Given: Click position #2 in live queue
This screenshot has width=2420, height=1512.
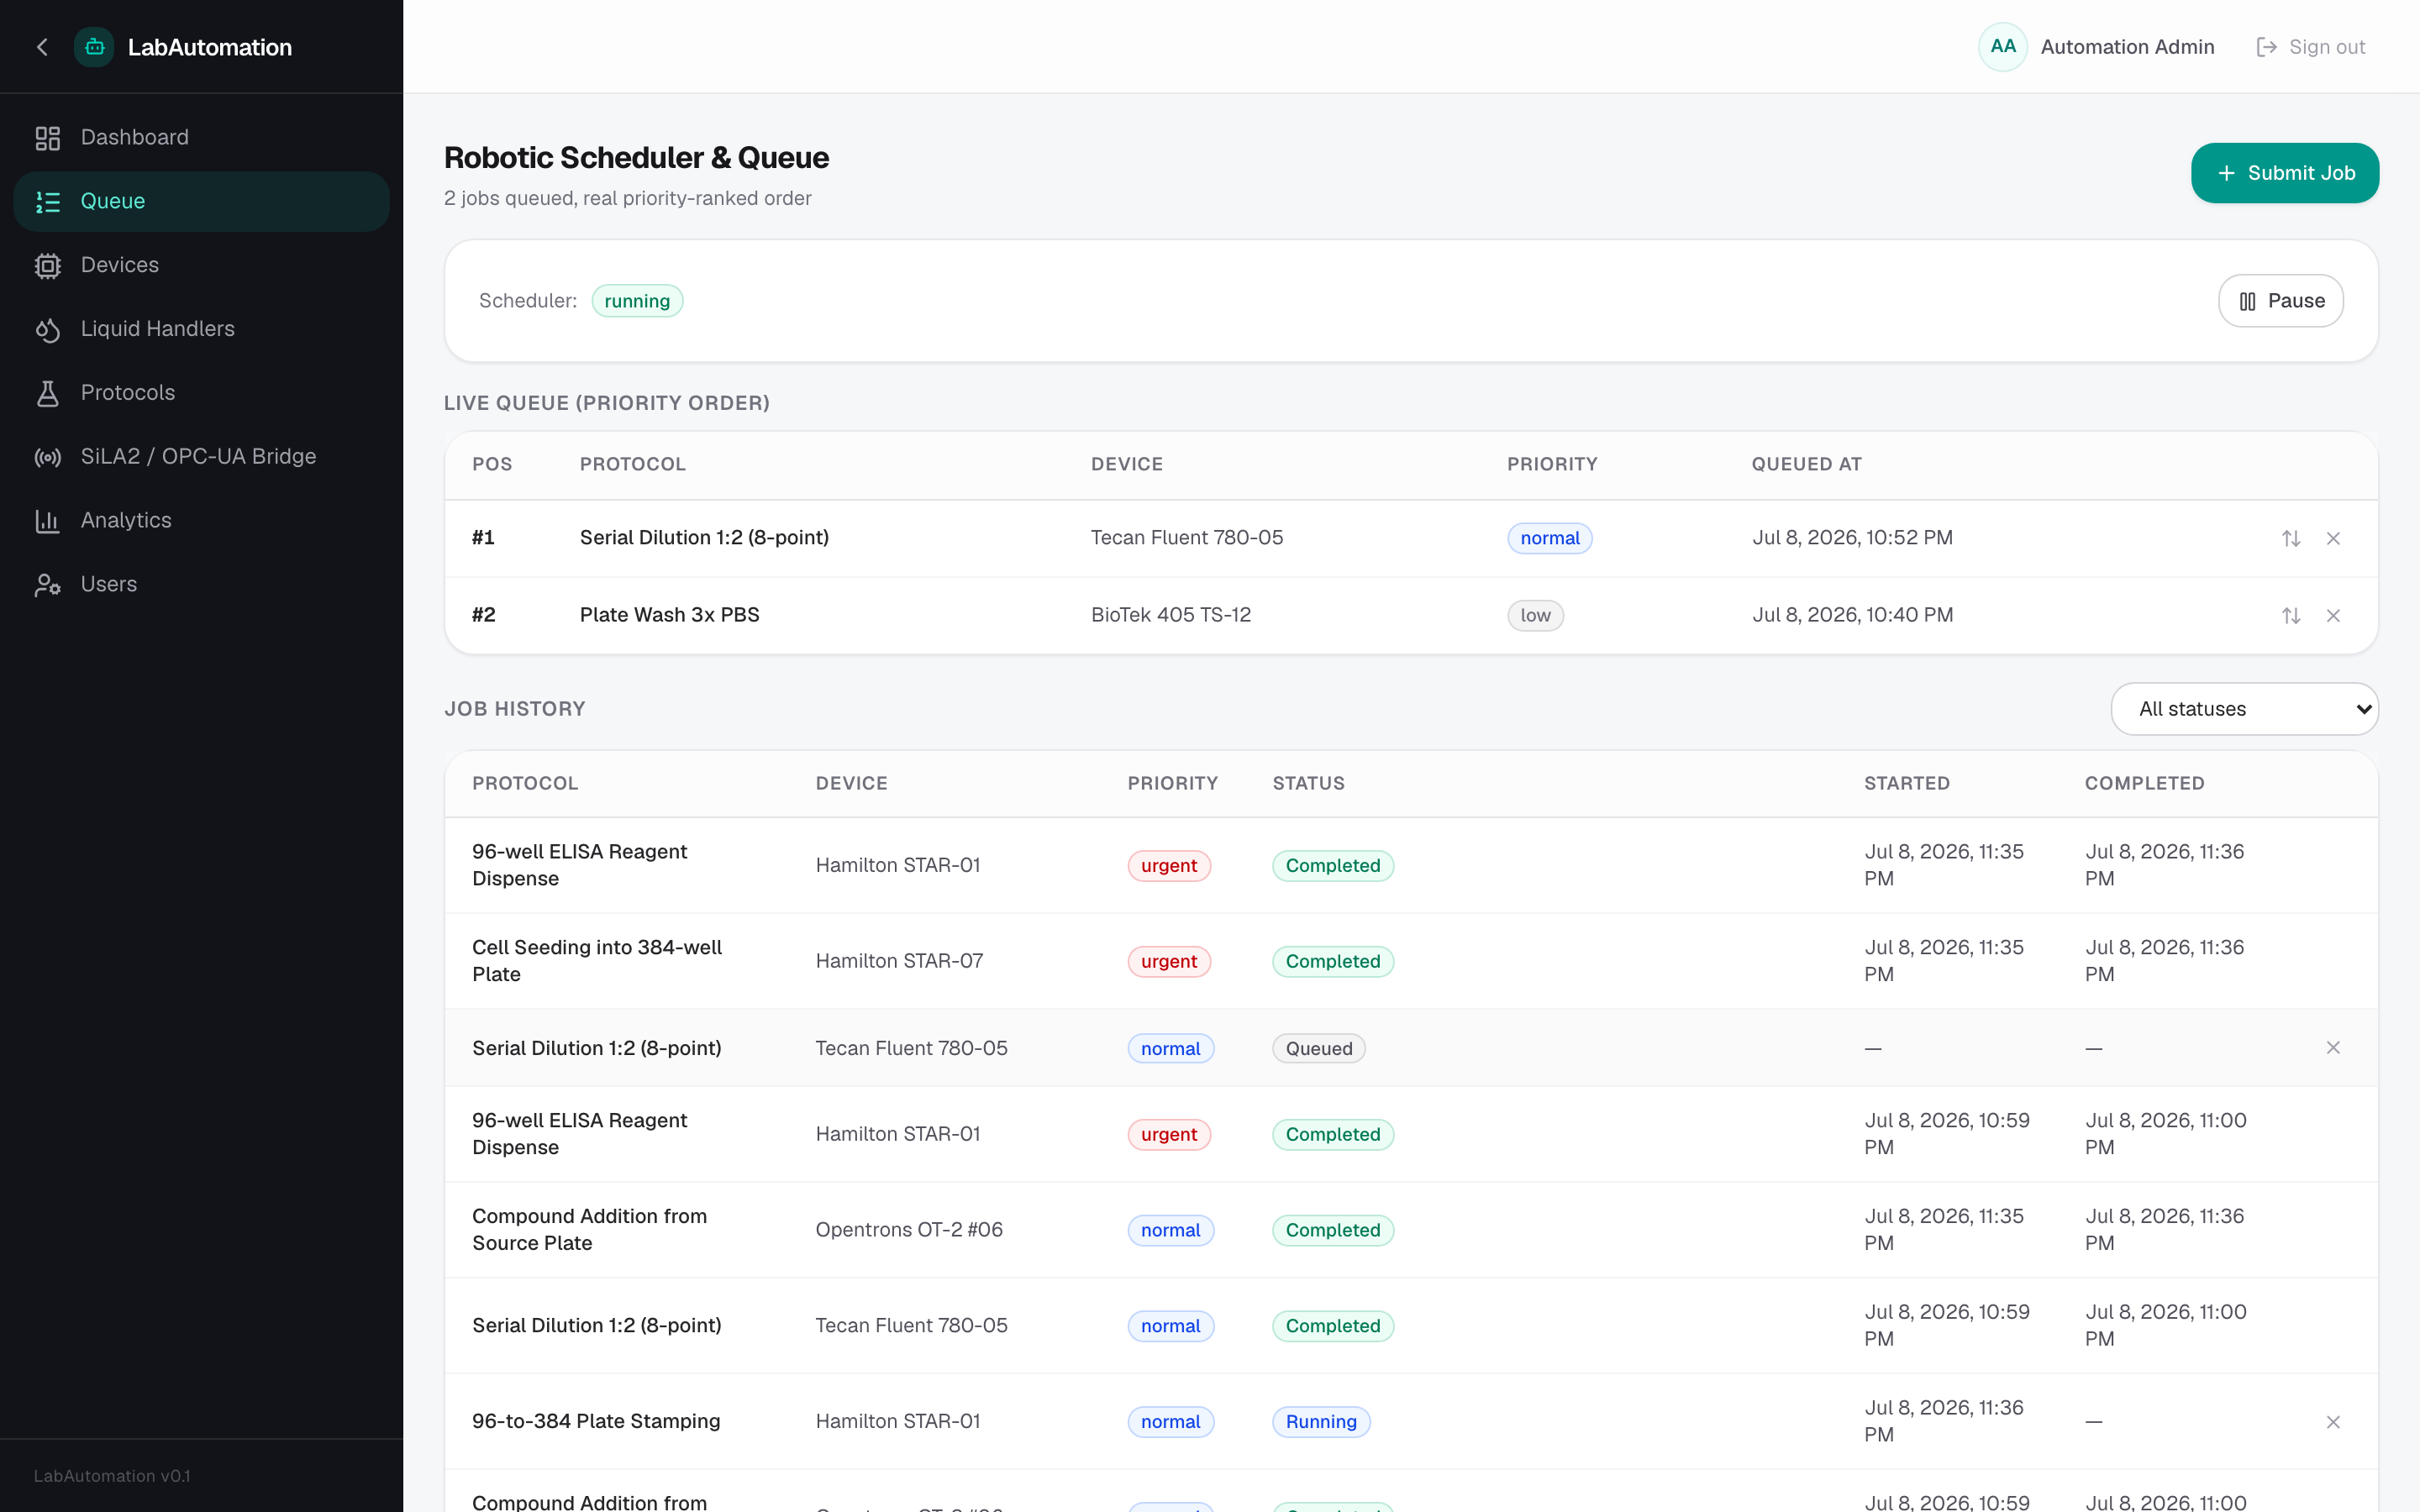Looking at the screenshot, I should (x=484, y=615).
